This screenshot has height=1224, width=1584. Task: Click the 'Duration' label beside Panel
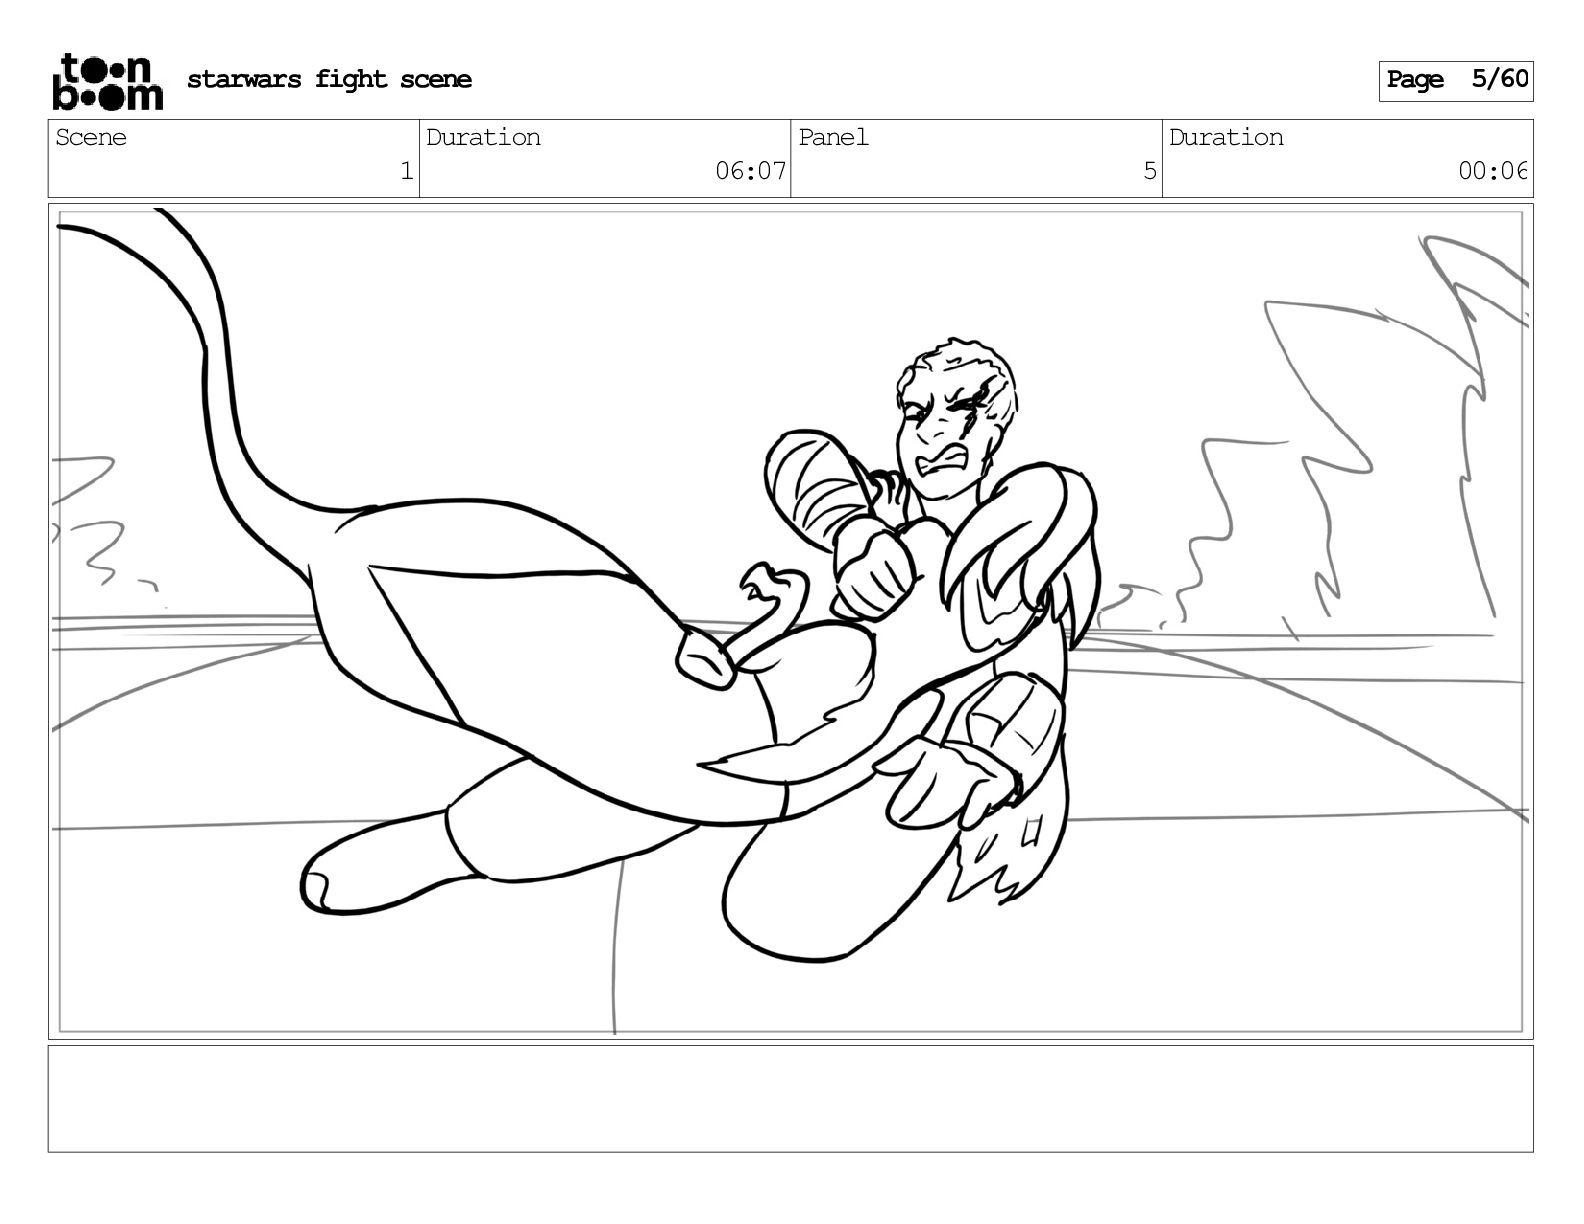pos(1226,138)
